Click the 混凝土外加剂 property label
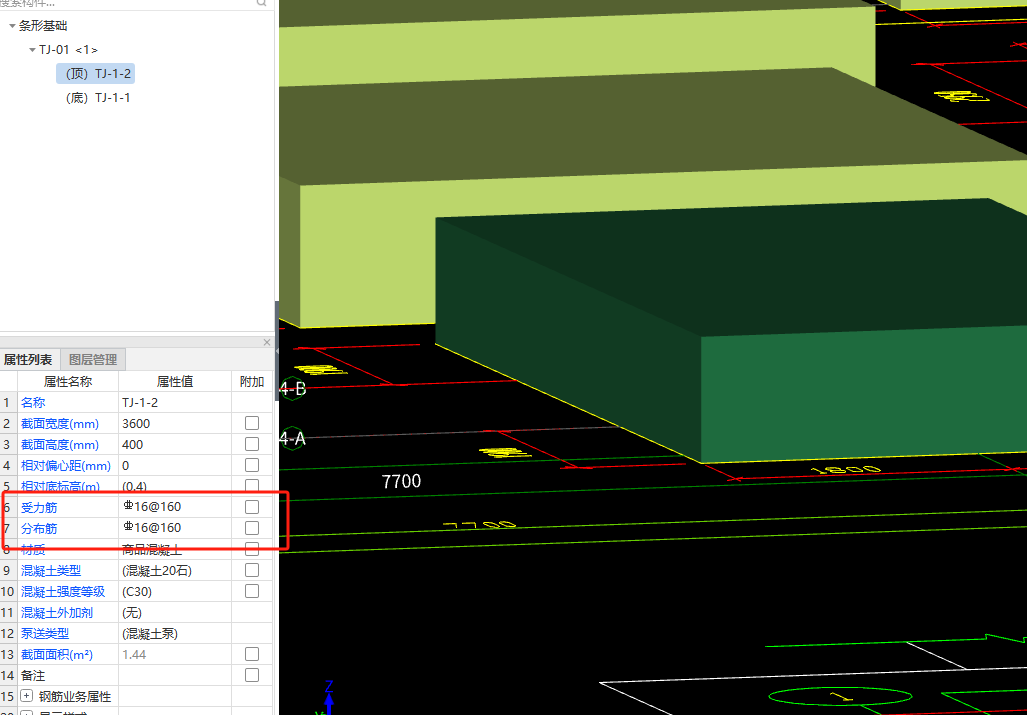Viewport: 1027px width, 715px height. [56, 613]
